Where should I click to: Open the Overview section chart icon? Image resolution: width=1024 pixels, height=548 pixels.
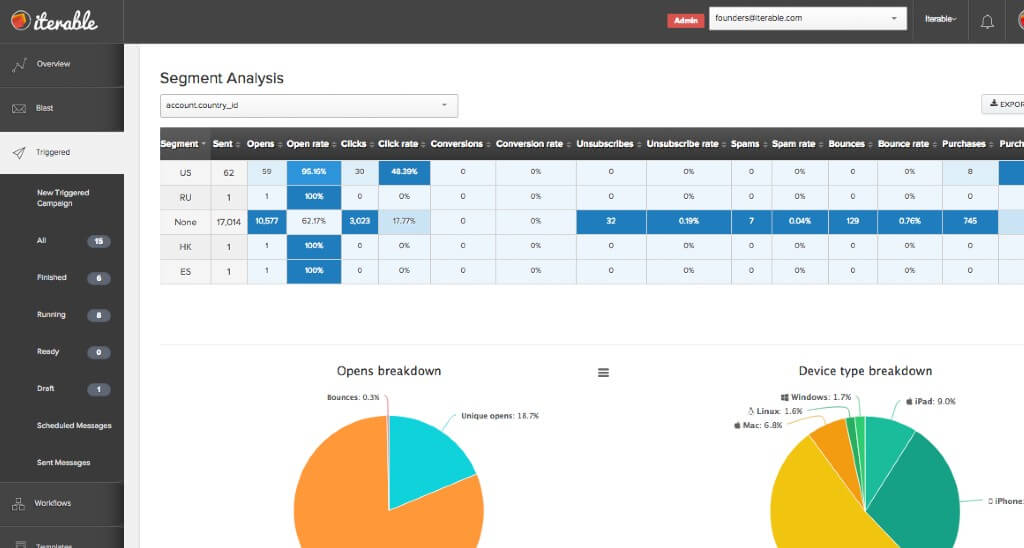coord(19,64)
